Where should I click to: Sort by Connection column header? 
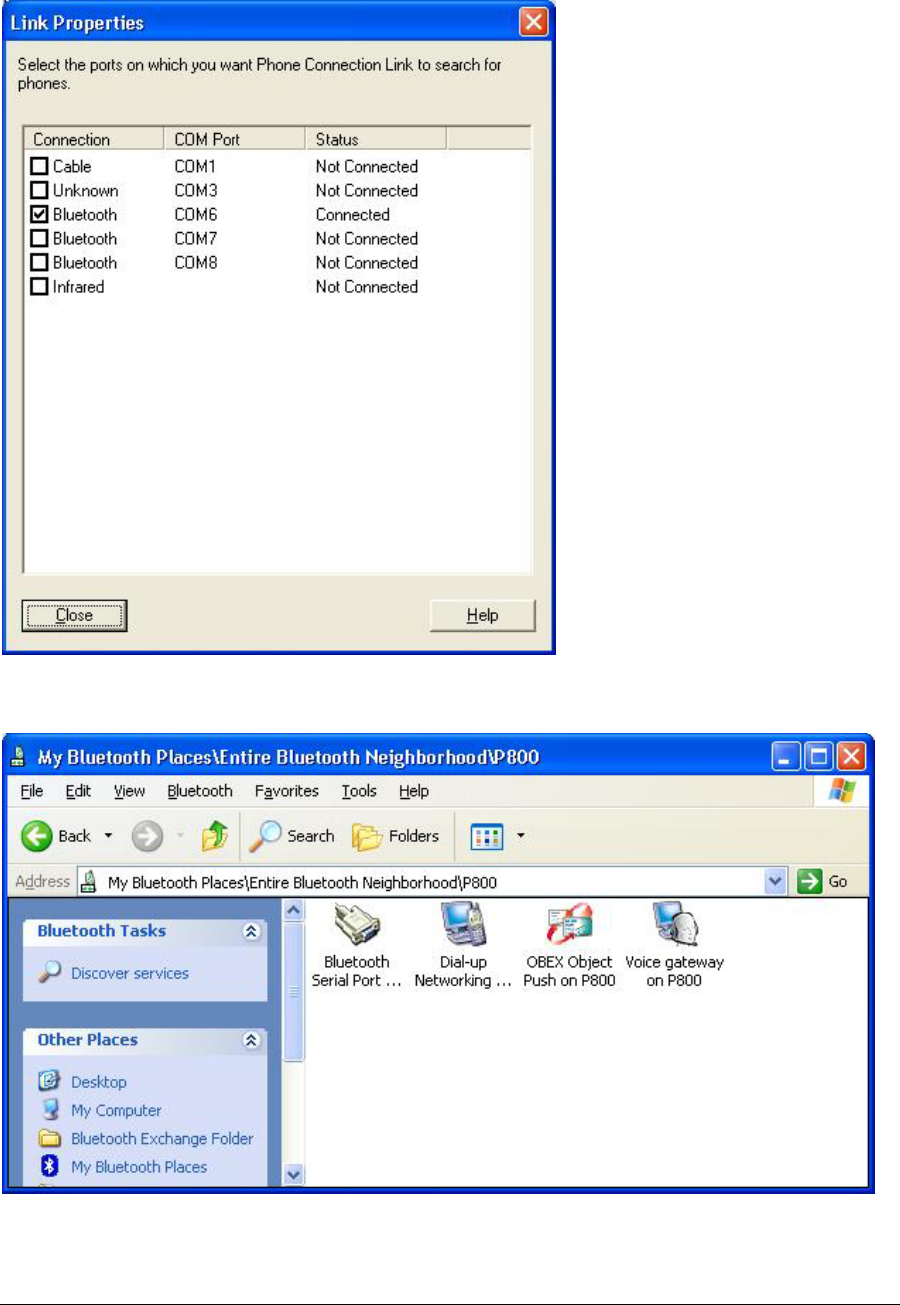[93, 139]
